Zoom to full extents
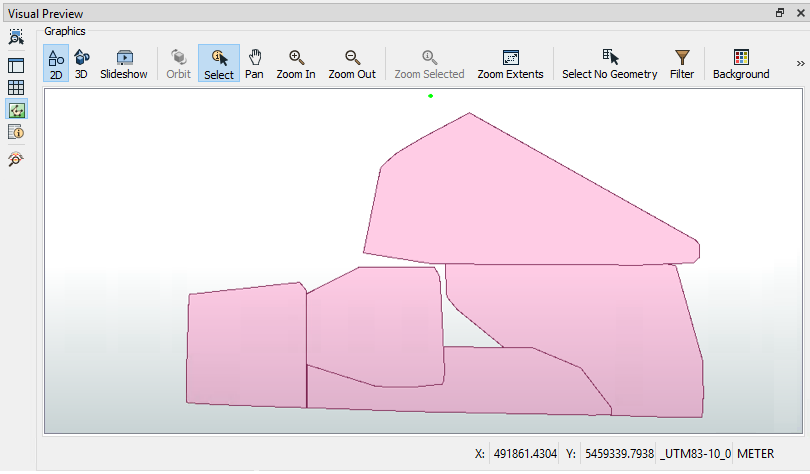Viewport: 810px width, 474px height. pyautogui.click(x=510, y=64)
